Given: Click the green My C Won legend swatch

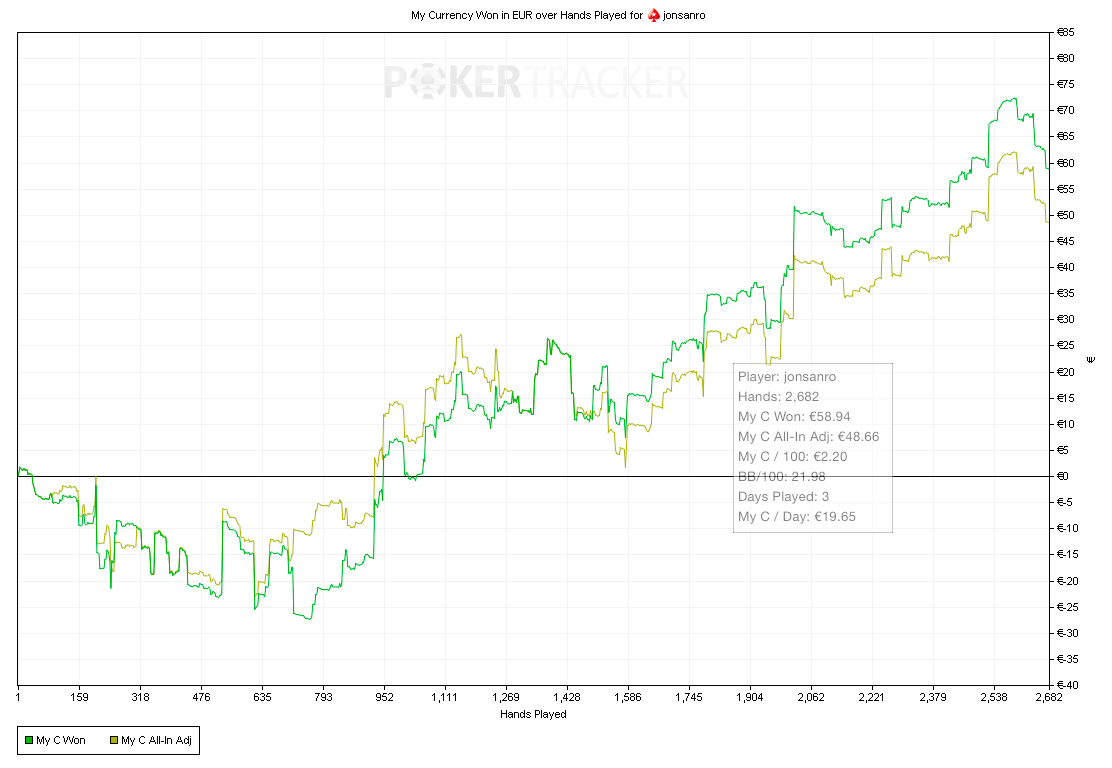Looking at the screenshot, I should point(29,740).
